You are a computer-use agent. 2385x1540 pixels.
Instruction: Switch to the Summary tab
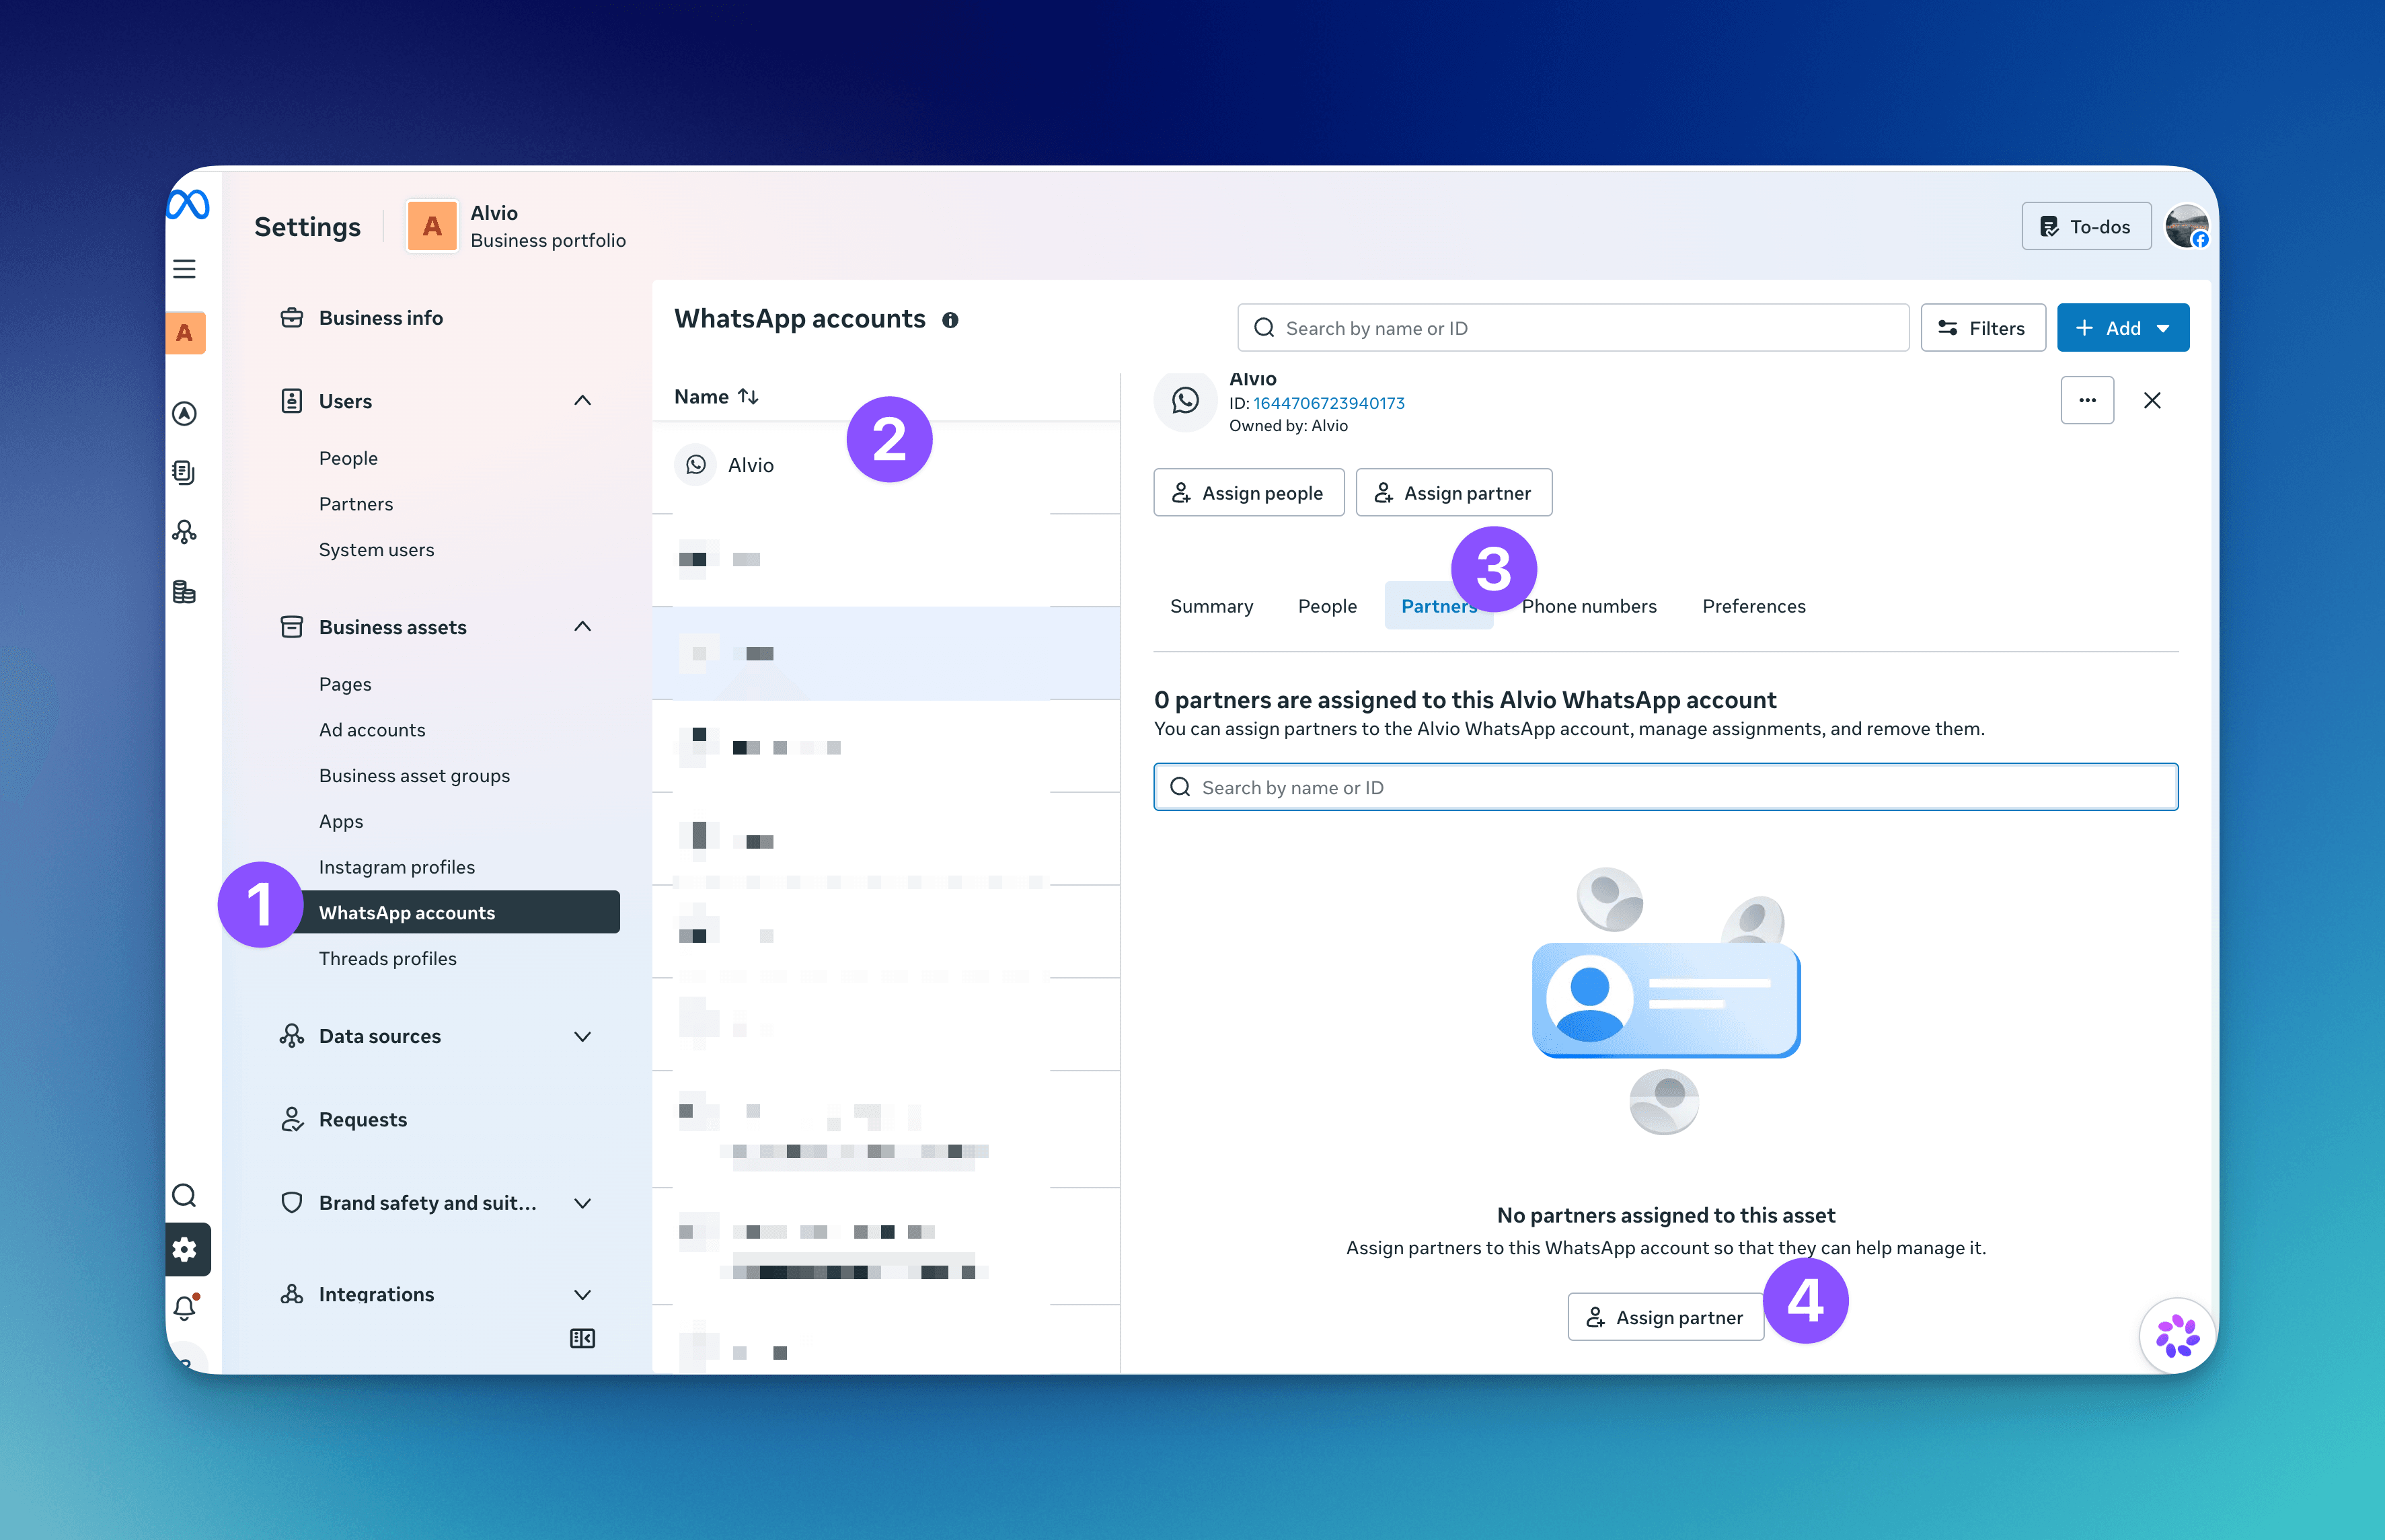point(1211,606)
